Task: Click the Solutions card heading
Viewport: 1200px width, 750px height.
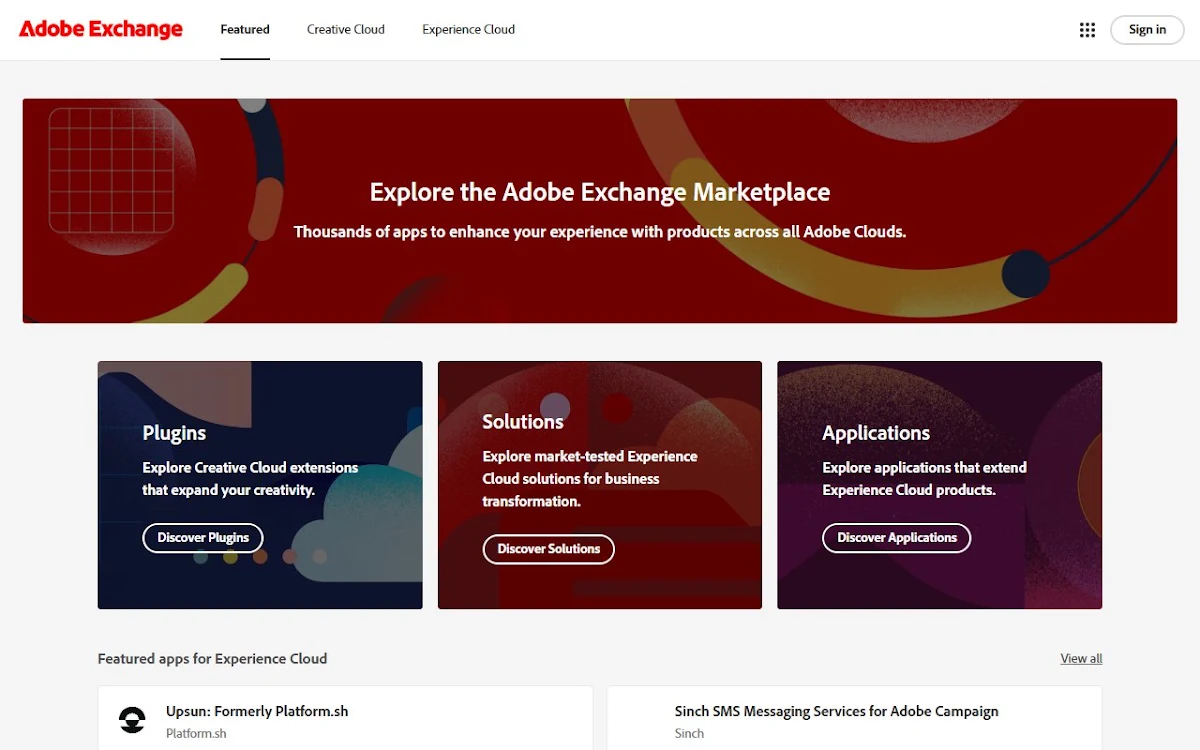Action: tap(523, 422)
